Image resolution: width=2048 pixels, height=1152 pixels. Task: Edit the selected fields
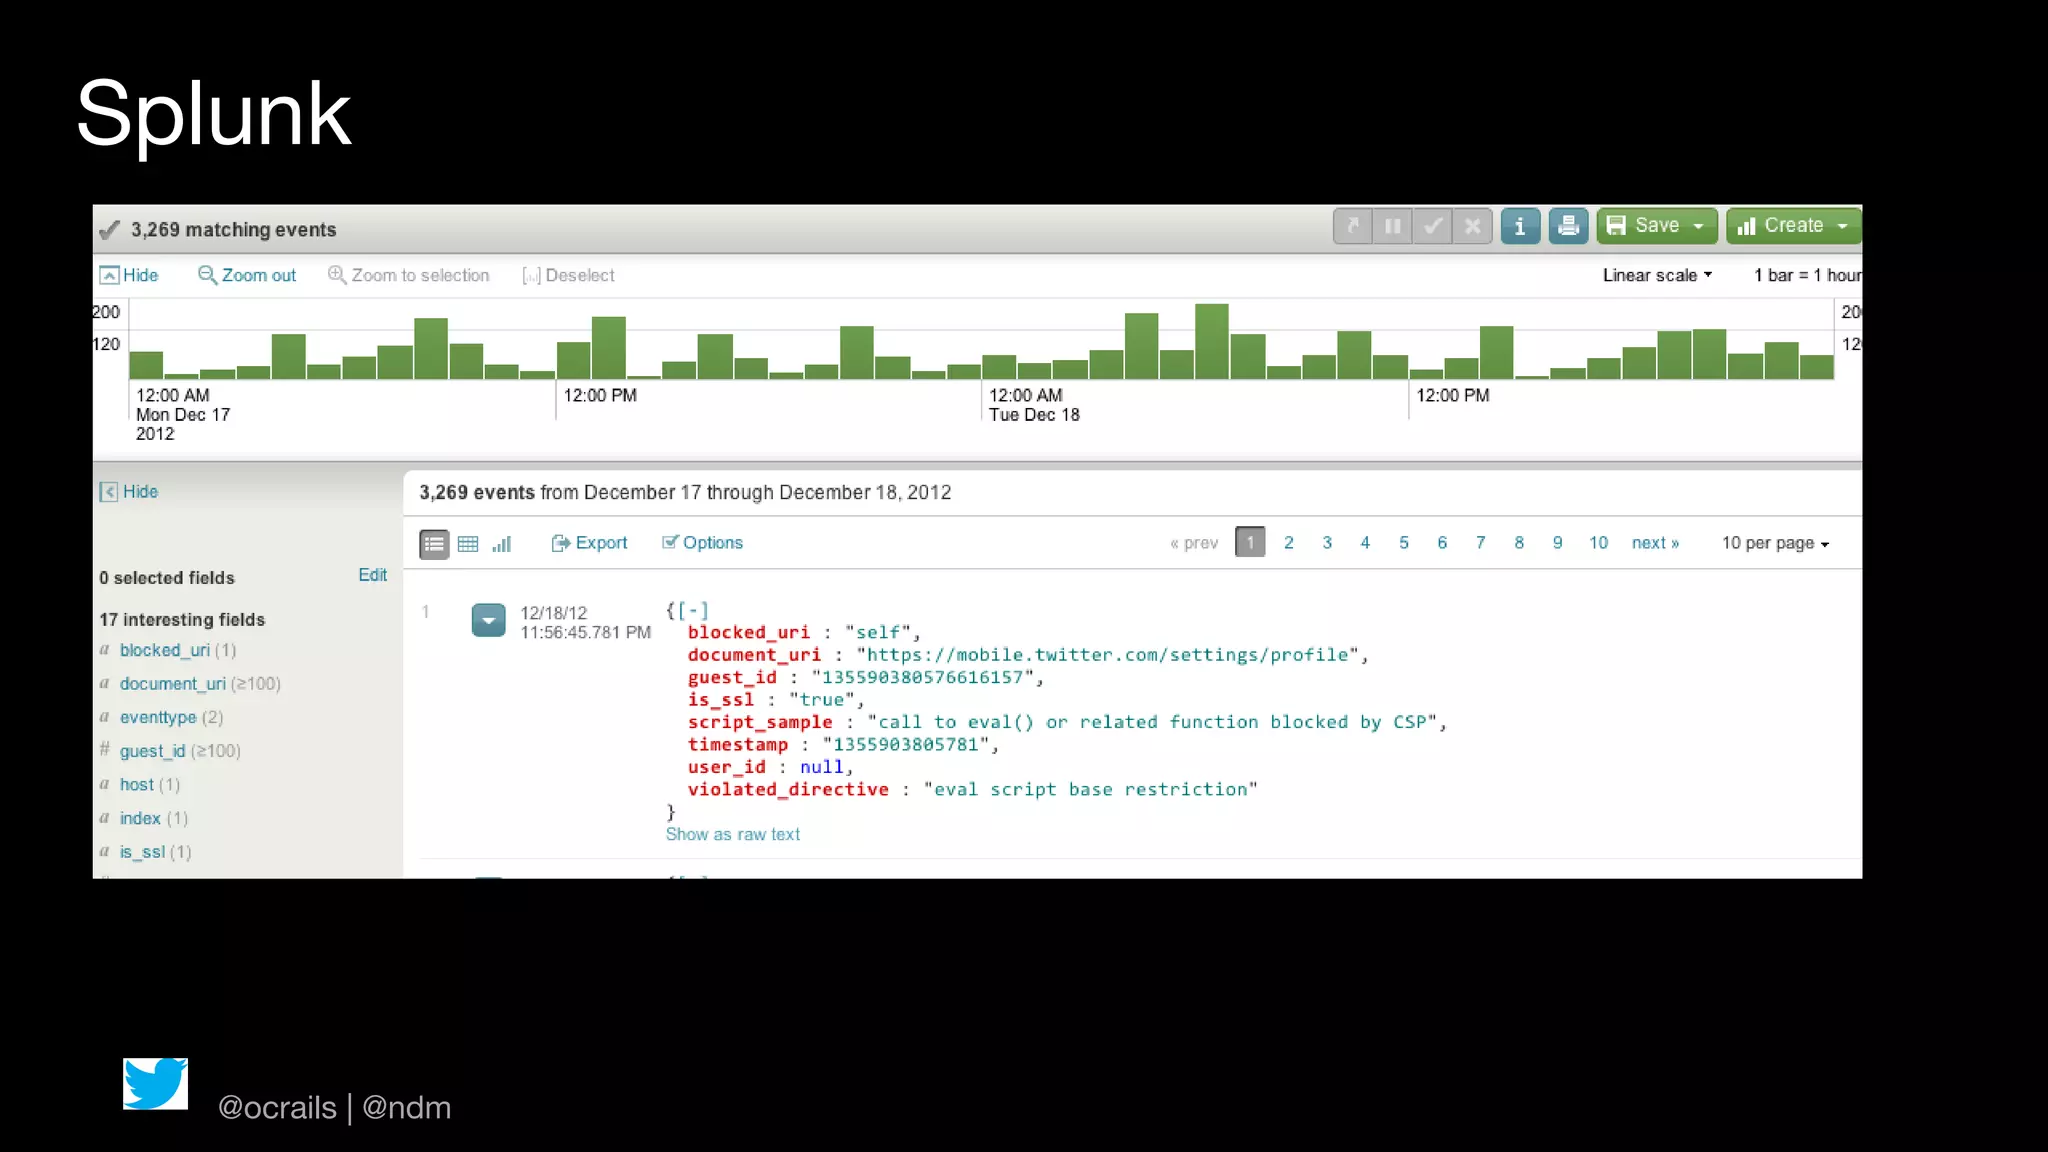372,575
